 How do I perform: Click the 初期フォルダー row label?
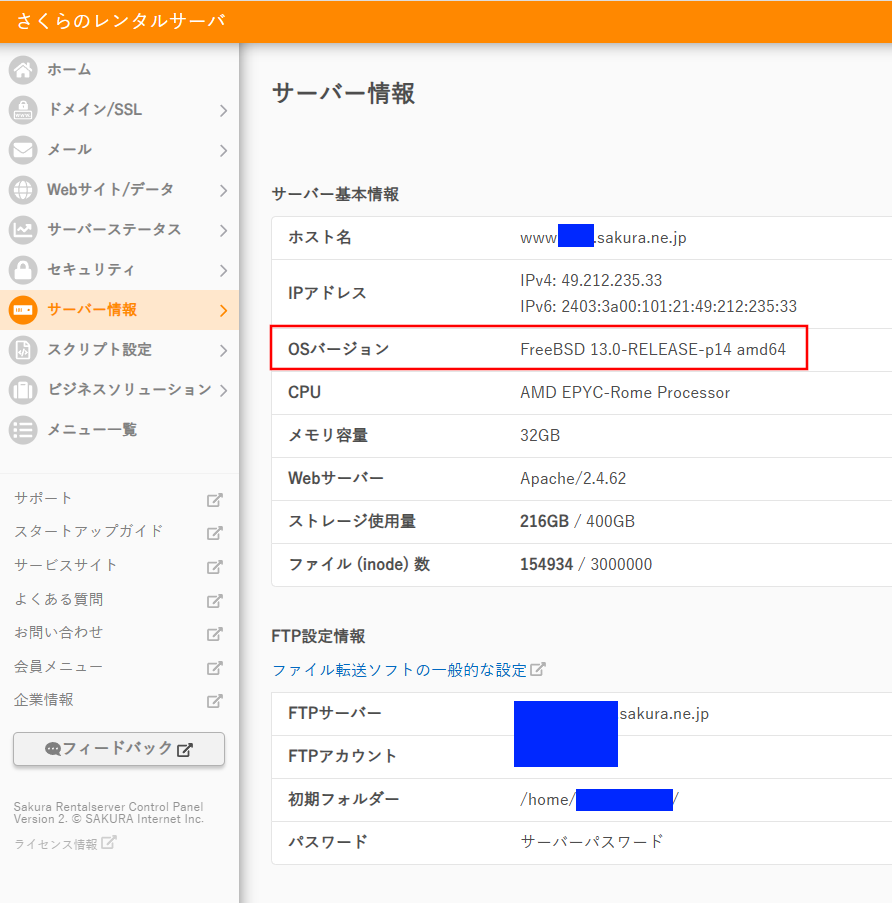coord(343,799)
